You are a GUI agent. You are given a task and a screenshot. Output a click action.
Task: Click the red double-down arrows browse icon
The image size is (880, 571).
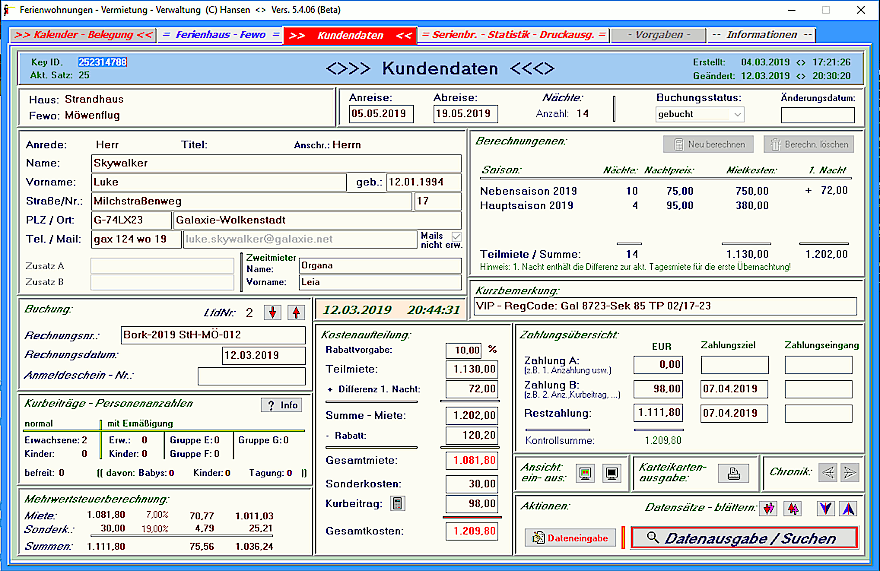coord(767,508)
